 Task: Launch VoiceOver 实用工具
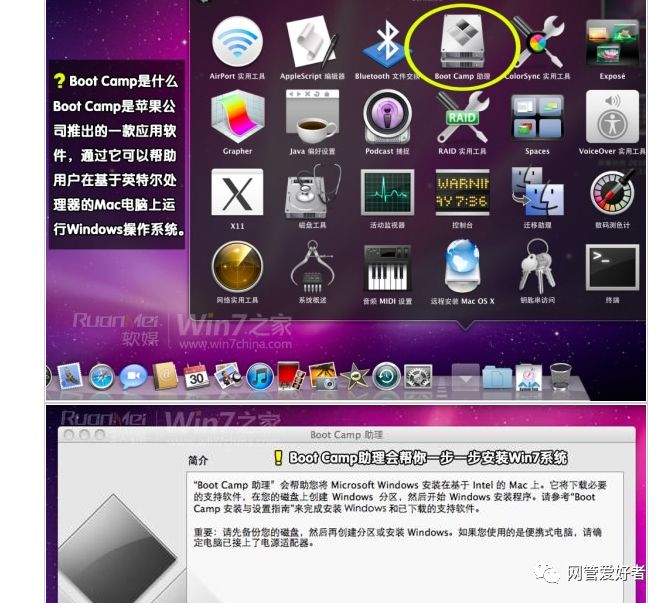point(612,117)
